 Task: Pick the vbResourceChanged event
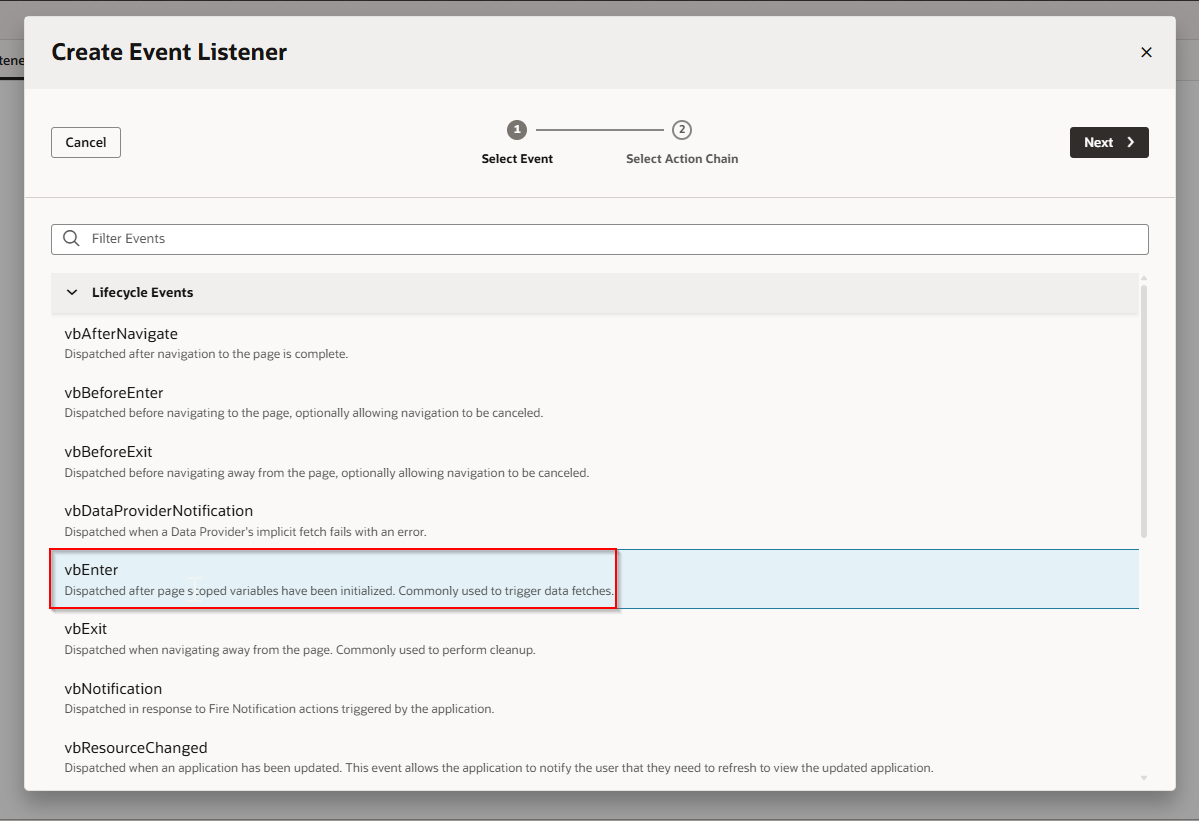(136, 748)
